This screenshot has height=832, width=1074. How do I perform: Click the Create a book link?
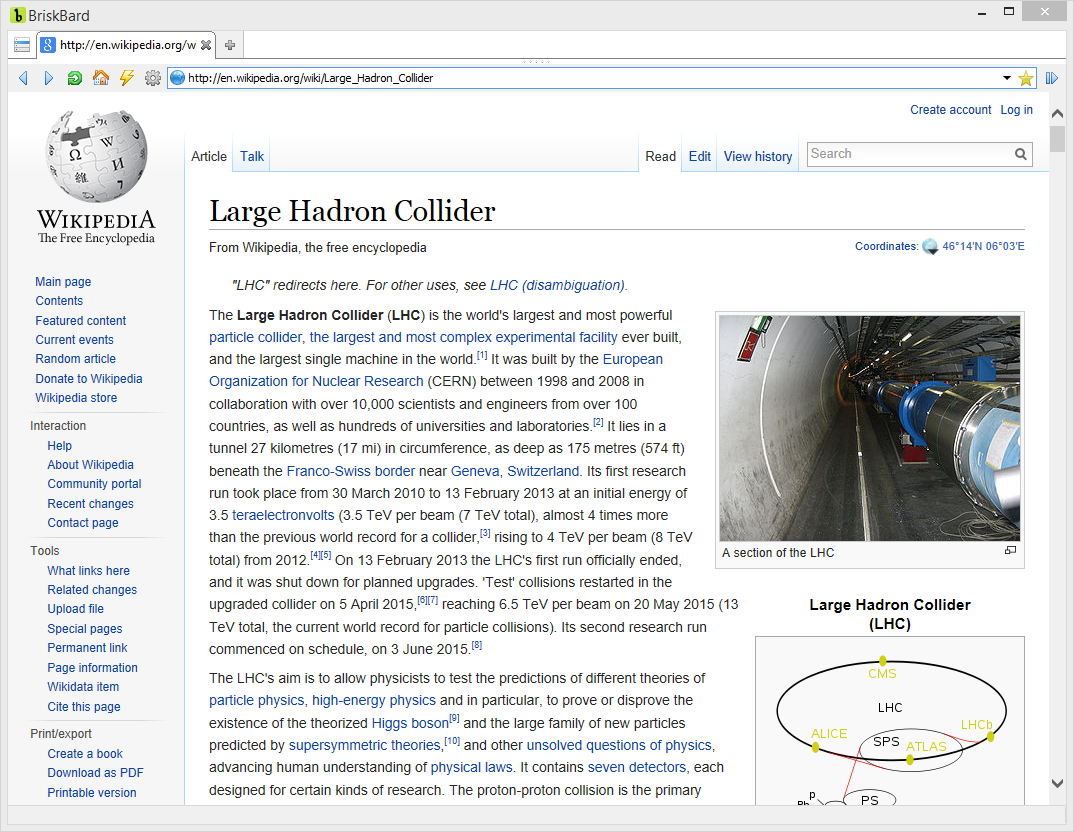(x=85, y=753)
